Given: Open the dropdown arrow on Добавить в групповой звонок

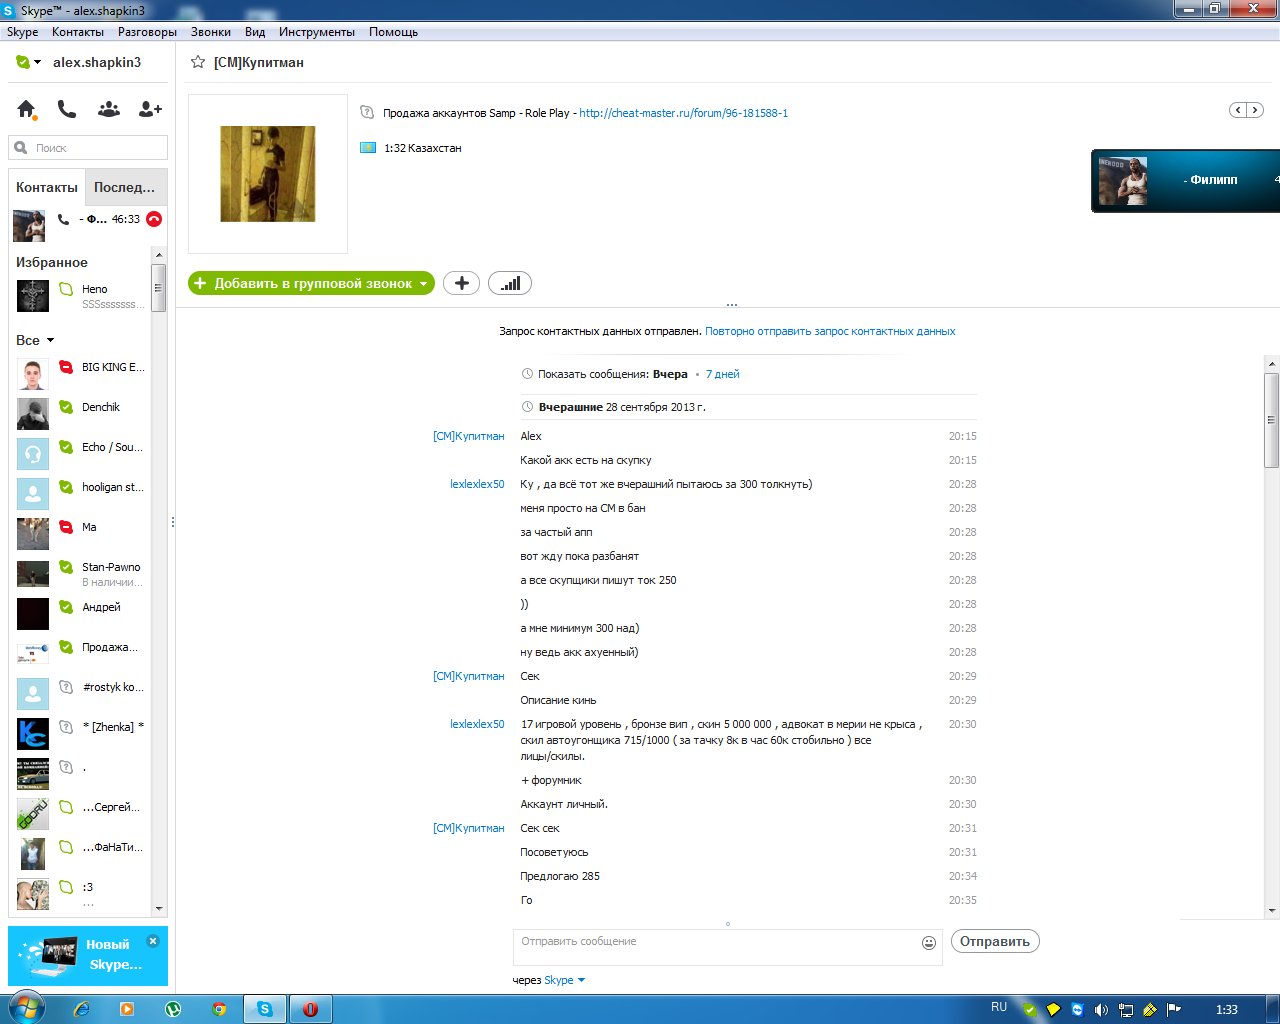Looking at the screenshot, I should (424, 284).
